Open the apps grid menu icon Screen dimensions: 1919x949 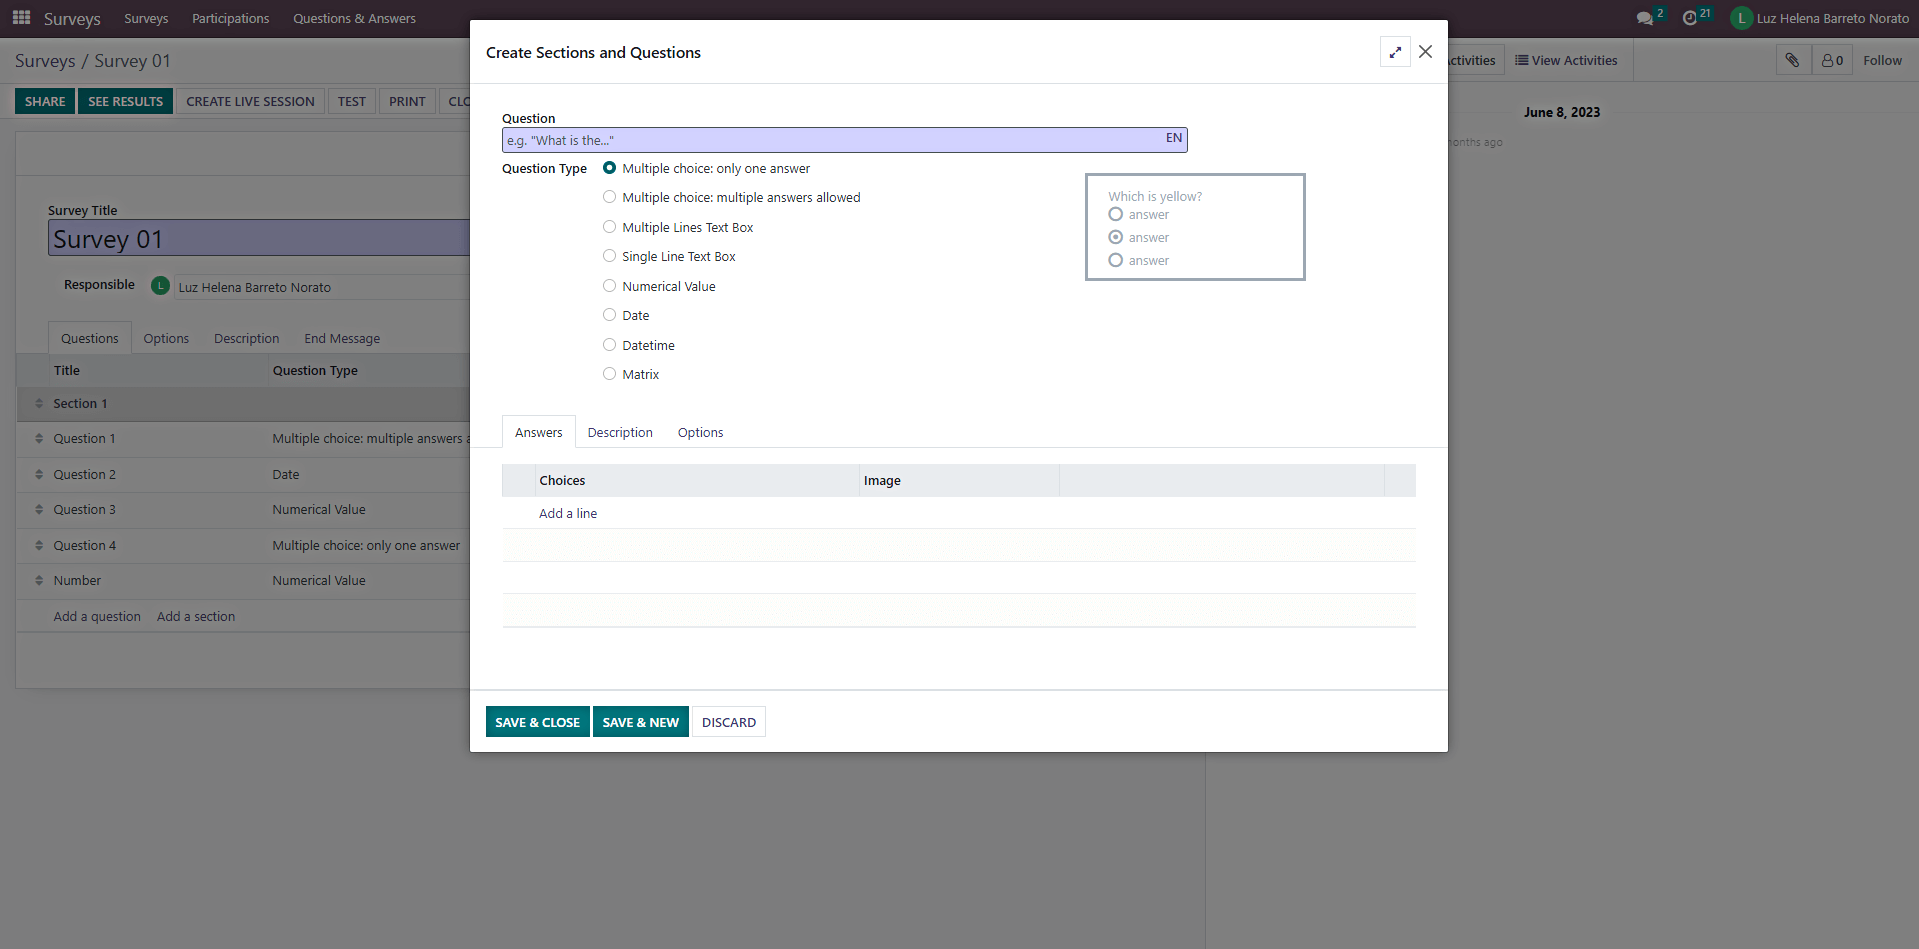21,18
